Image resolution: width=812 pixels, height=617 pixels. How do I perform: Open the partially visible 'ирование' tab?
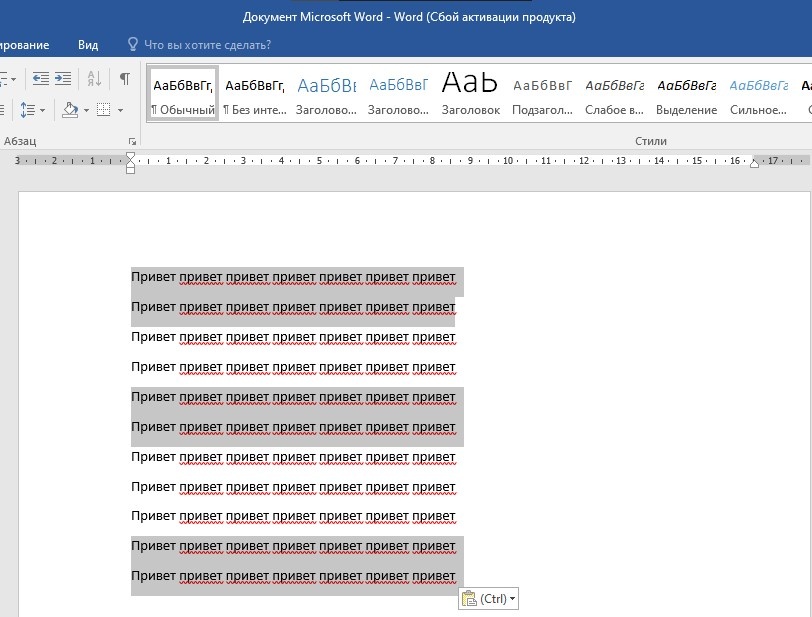tap(25, 45)
